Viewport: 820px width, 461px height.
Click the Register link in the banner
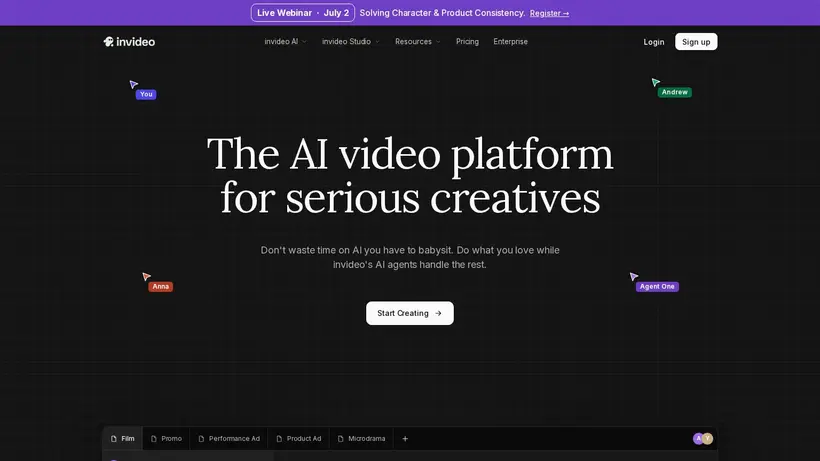pyautogui.click(x=549, y=14)
